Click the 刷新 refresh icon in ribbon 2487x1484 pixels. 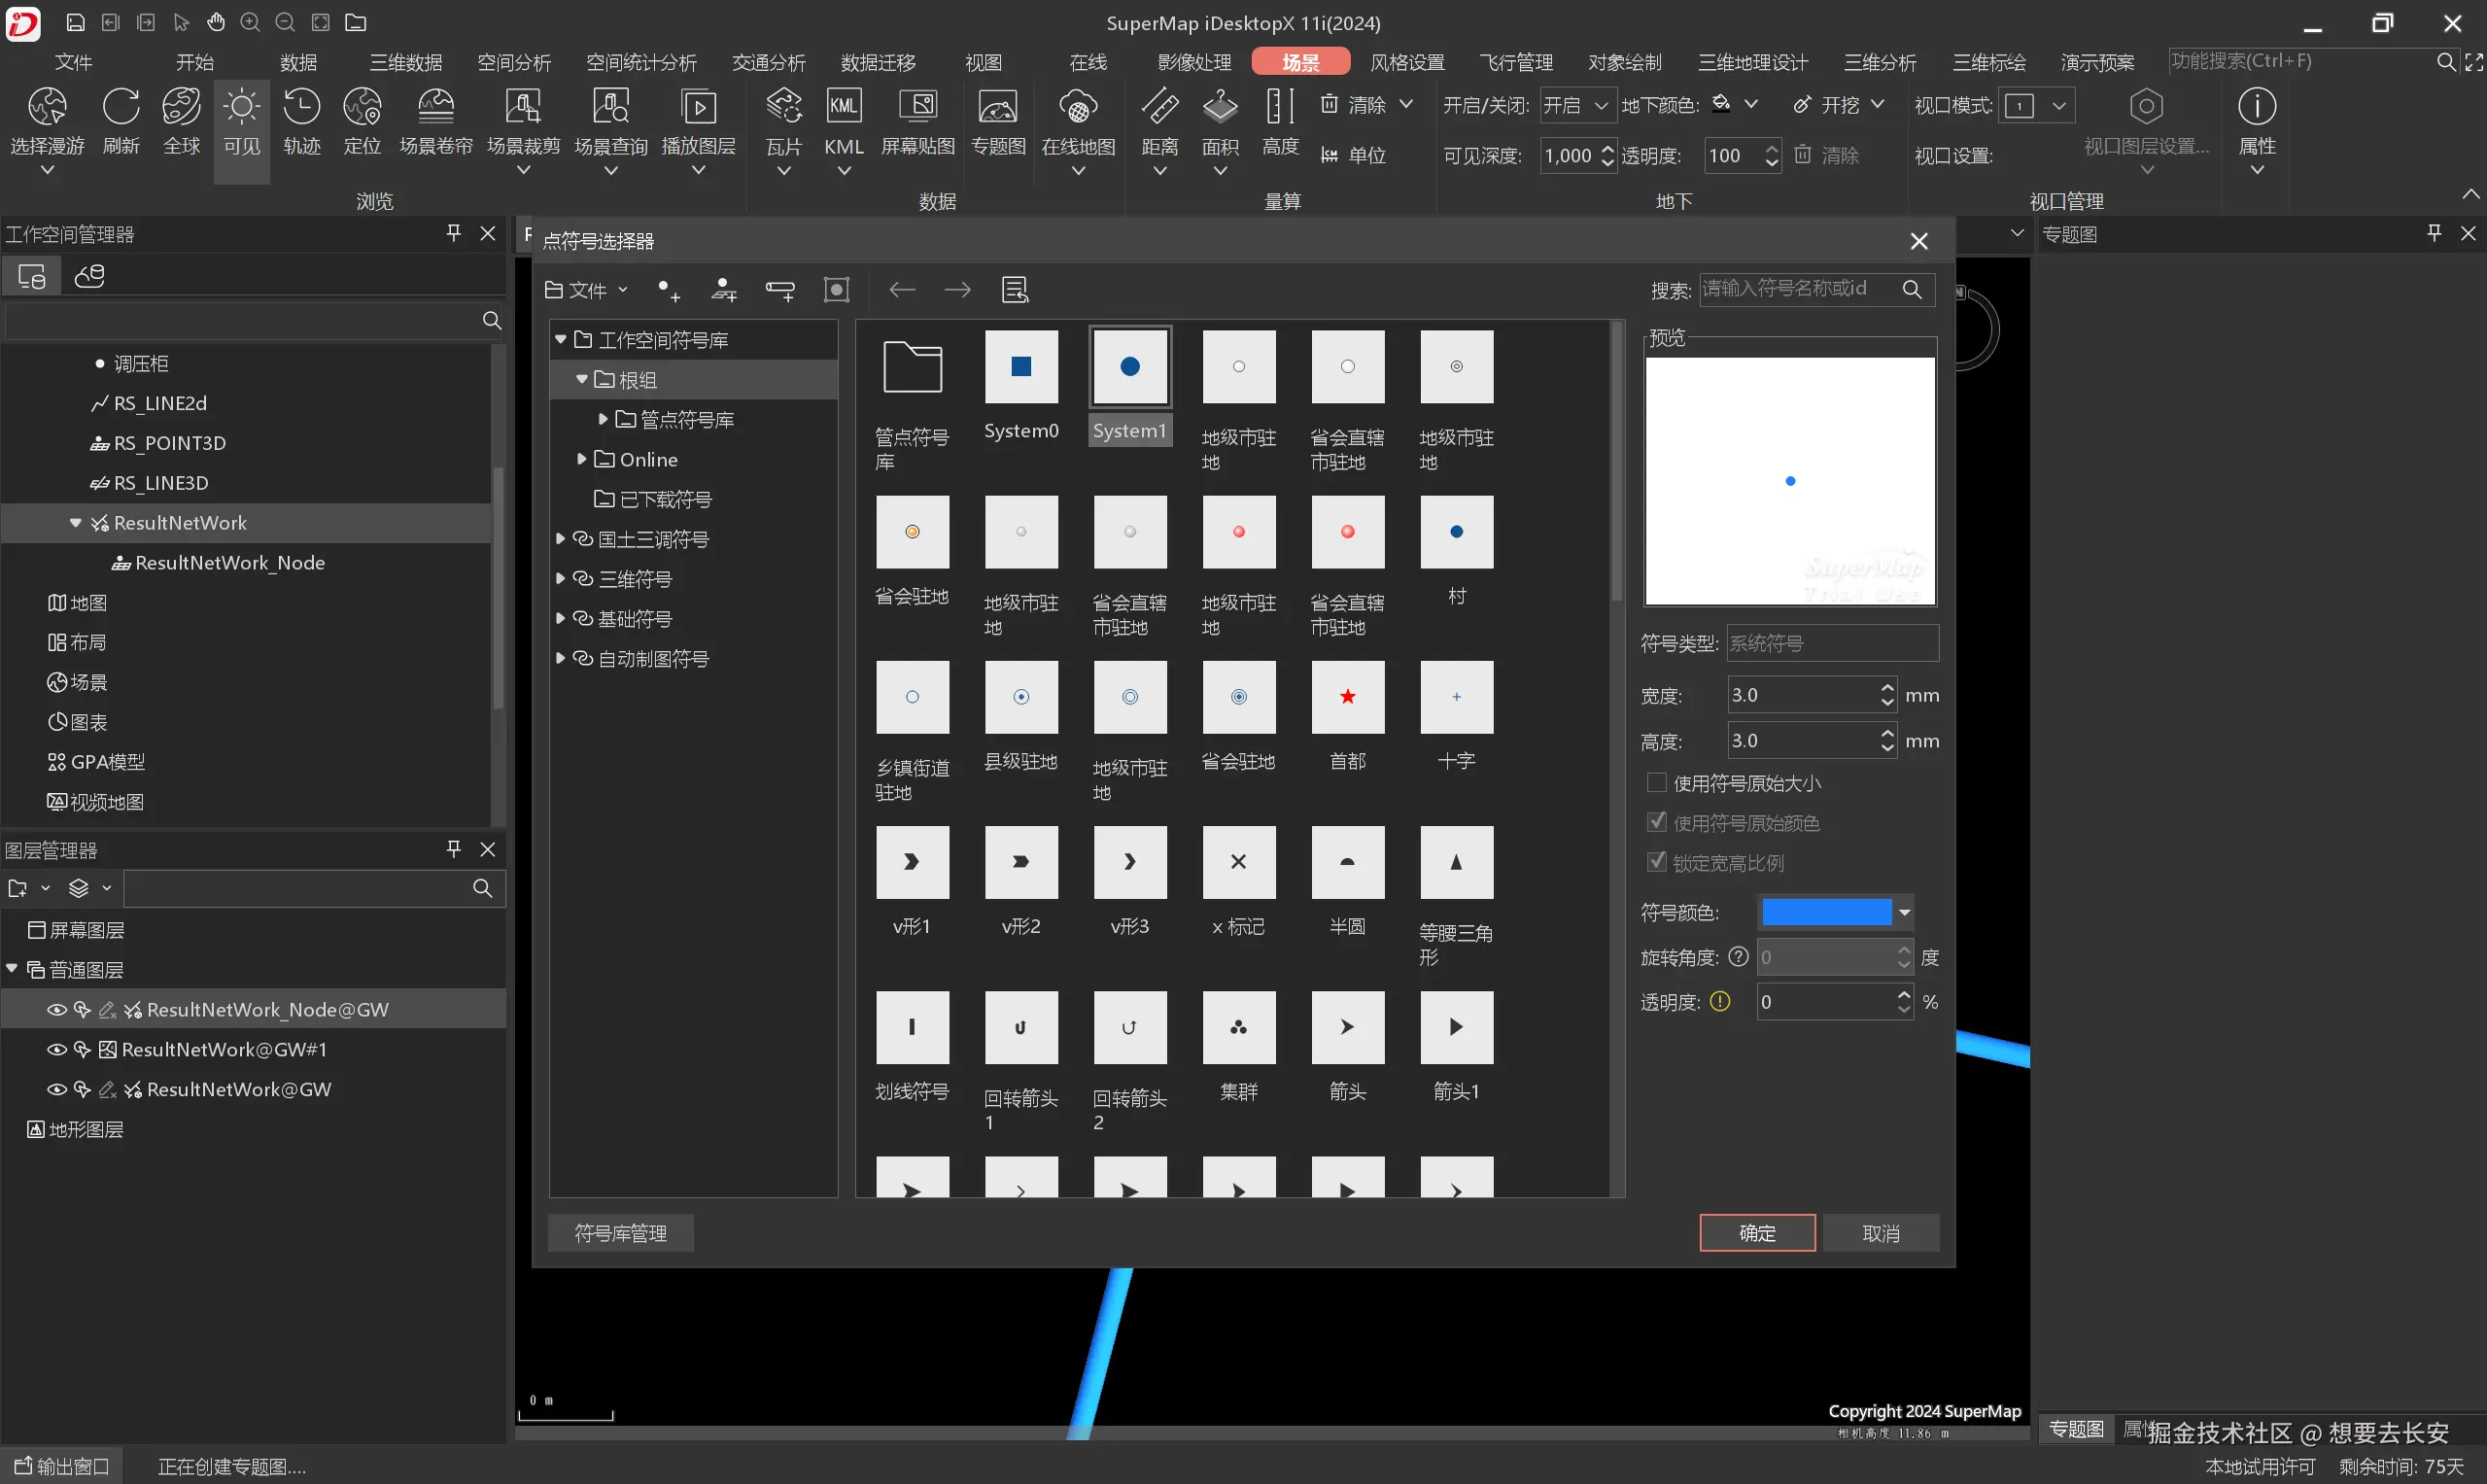[x=121, y=107]
